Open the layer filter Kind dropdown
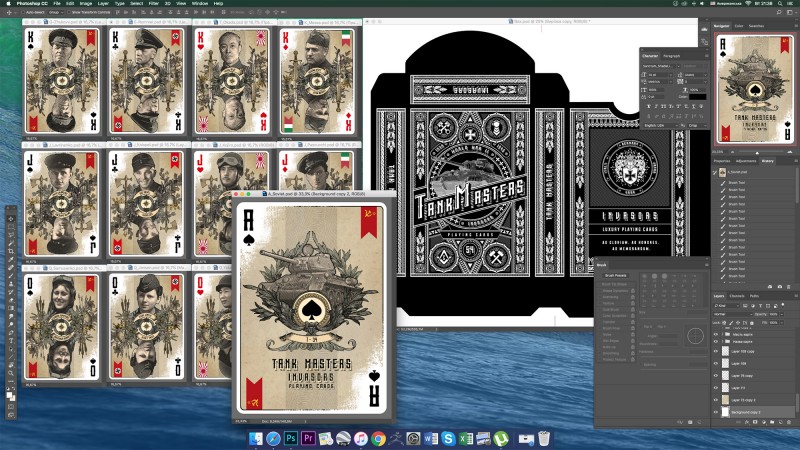This screenshot has height=450, width=800. (727, 306)
